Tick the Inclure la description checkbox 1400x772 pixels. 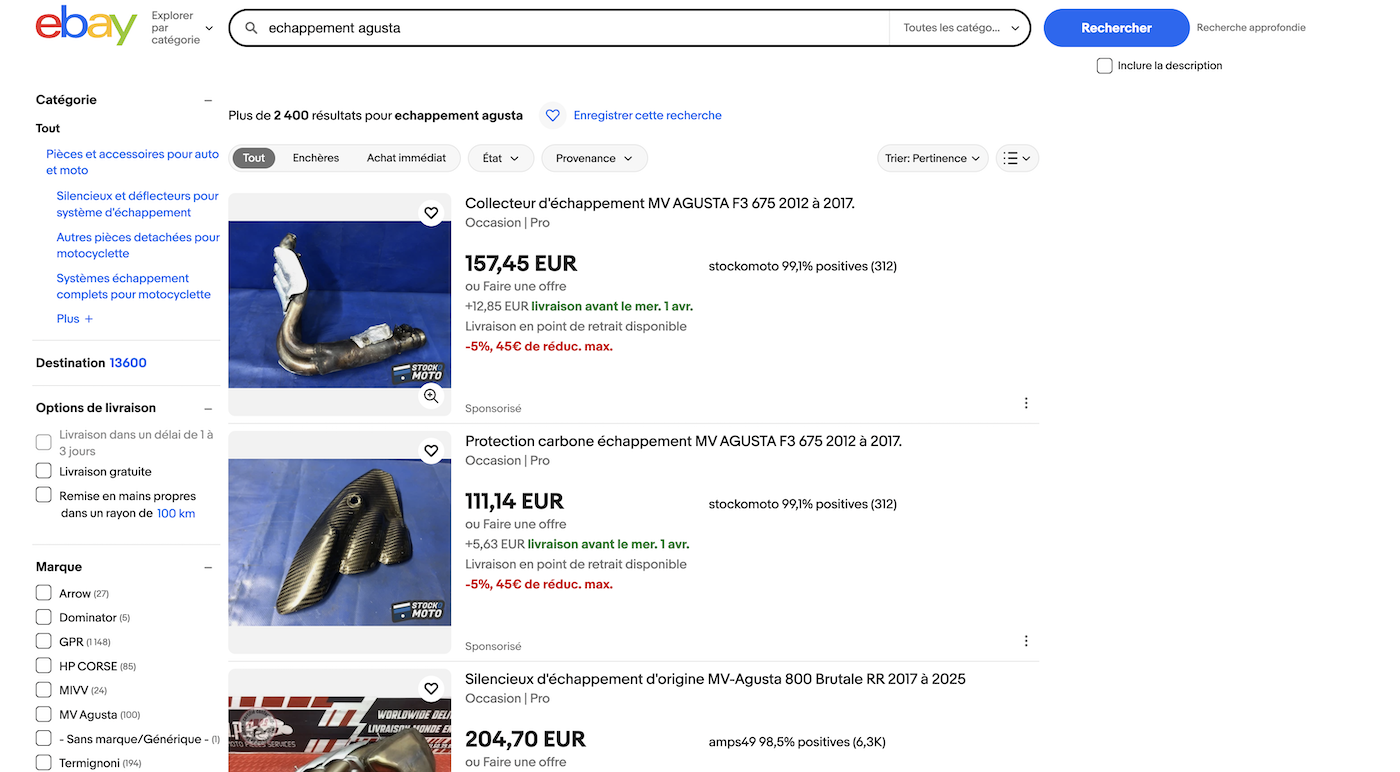(x=1104, y=66)
